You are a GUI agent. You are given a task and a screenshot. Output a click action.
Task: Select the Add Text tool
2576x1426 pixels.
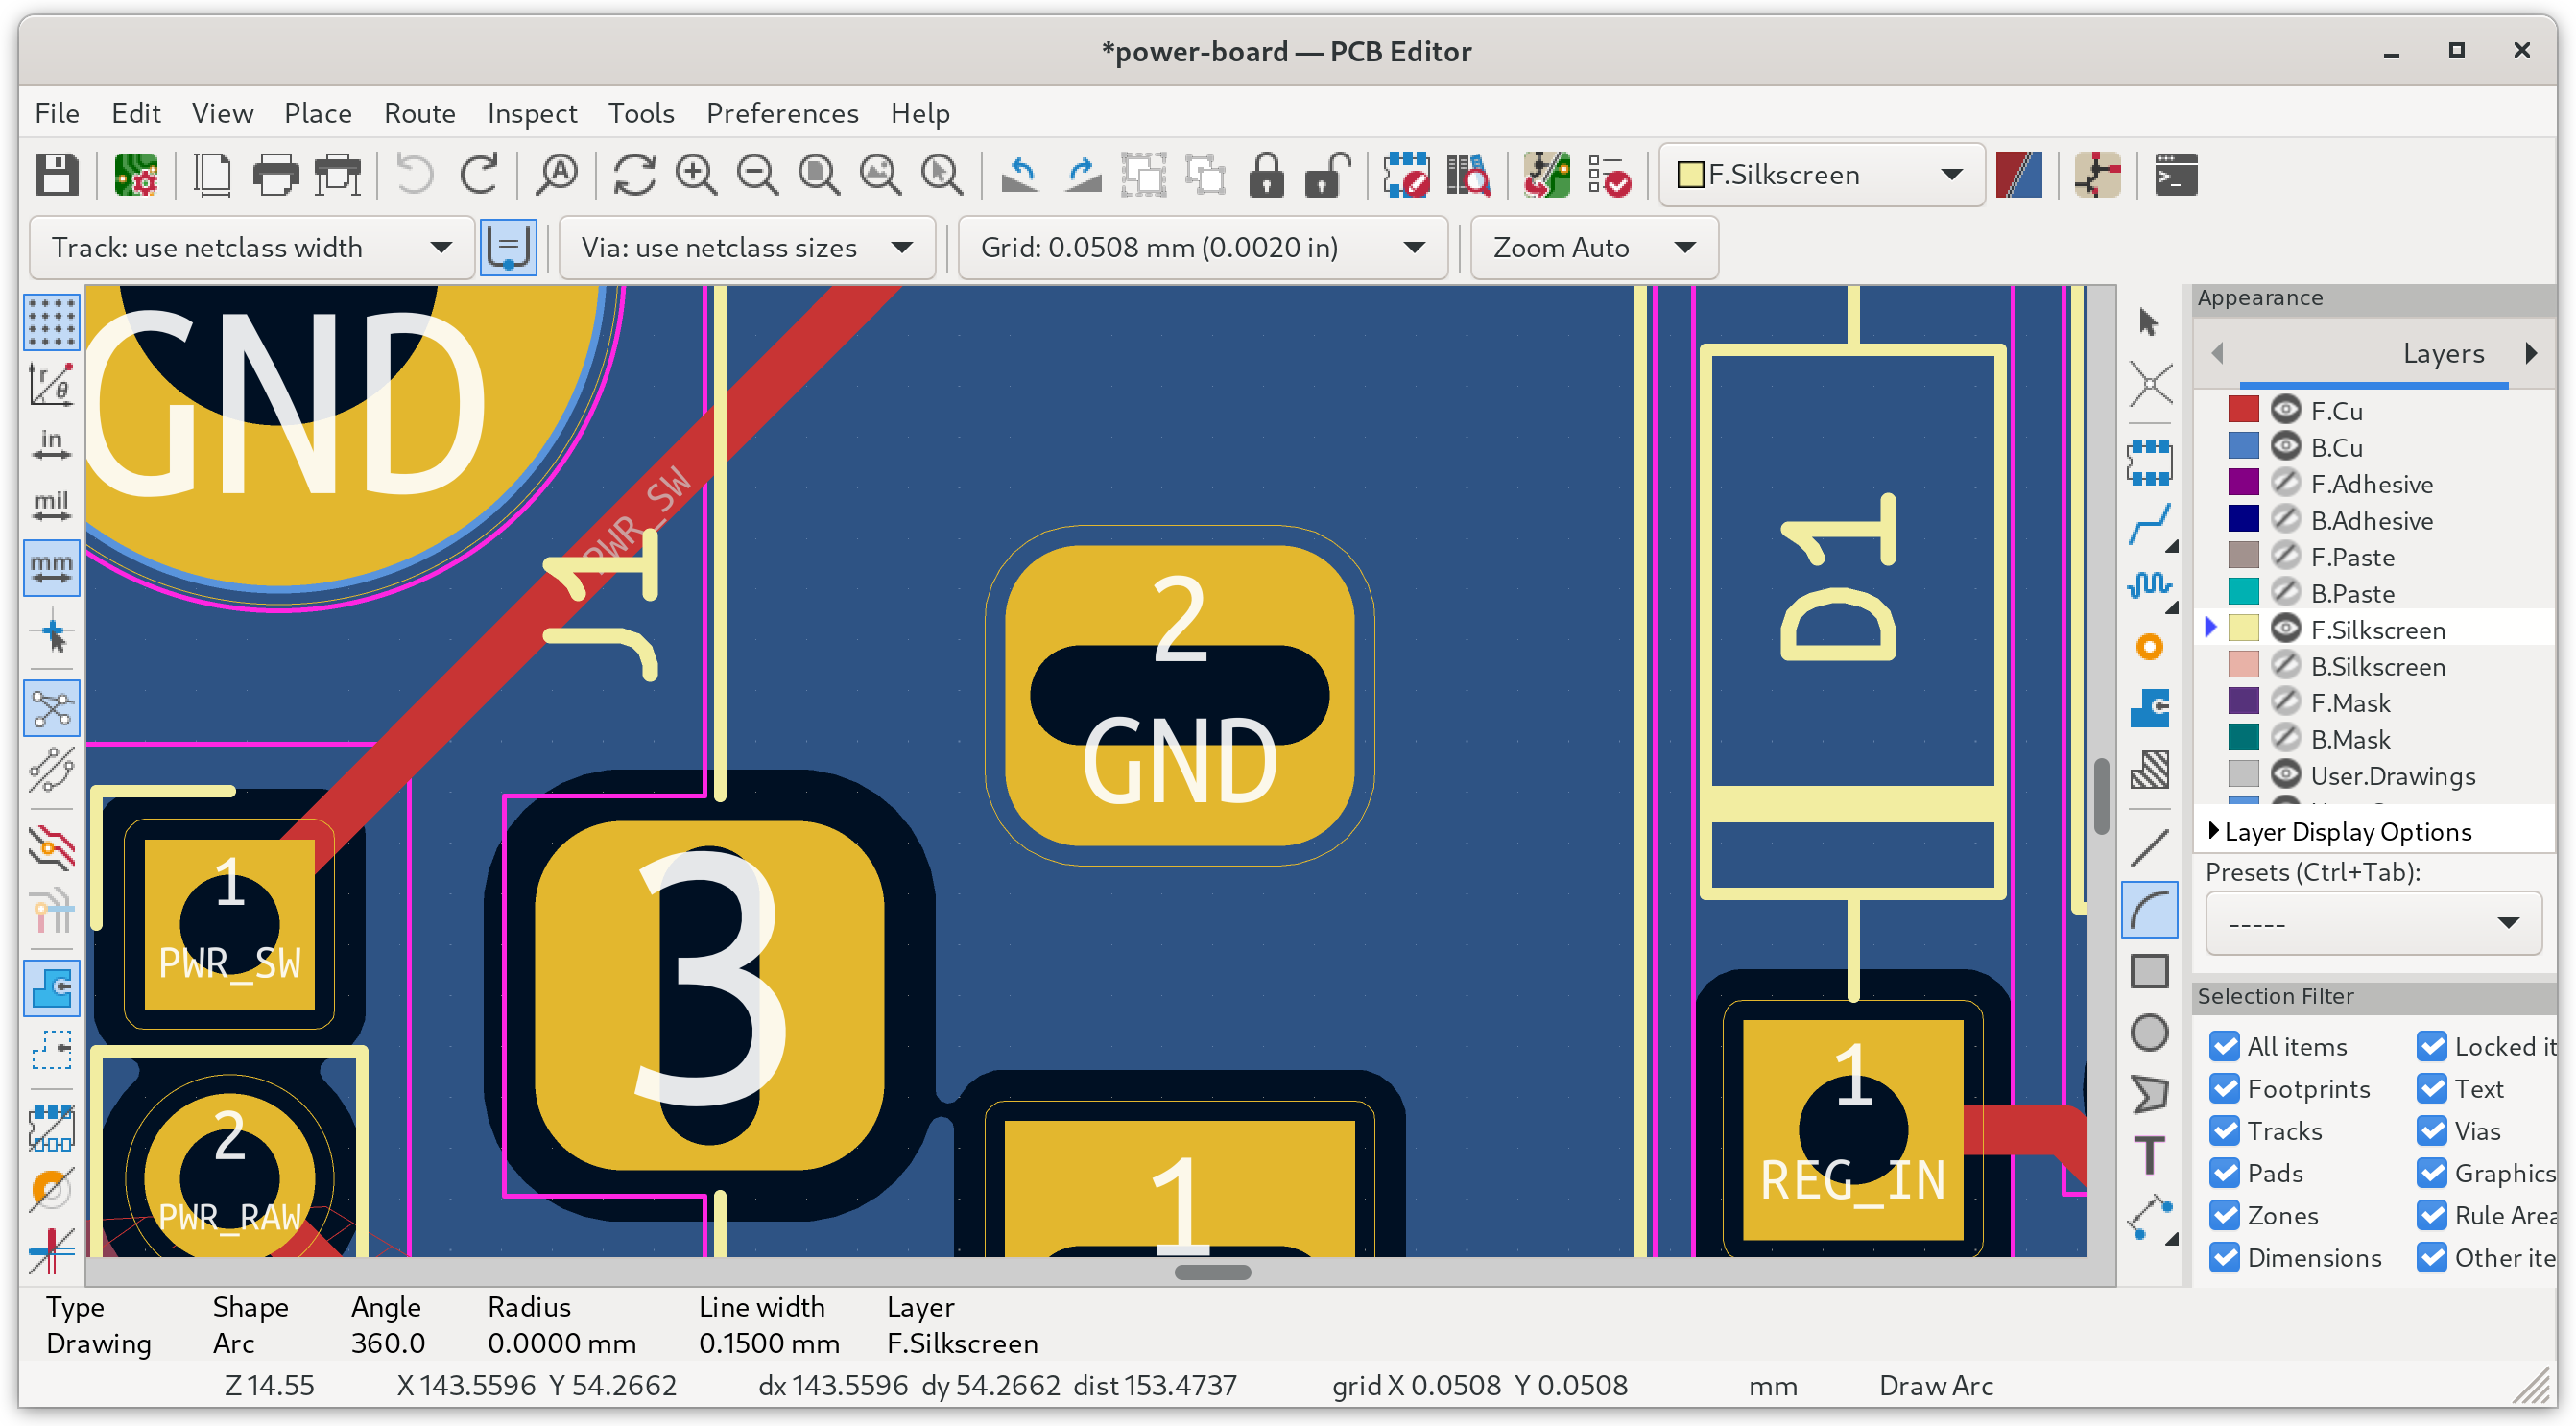(x=2149, y=1155)
